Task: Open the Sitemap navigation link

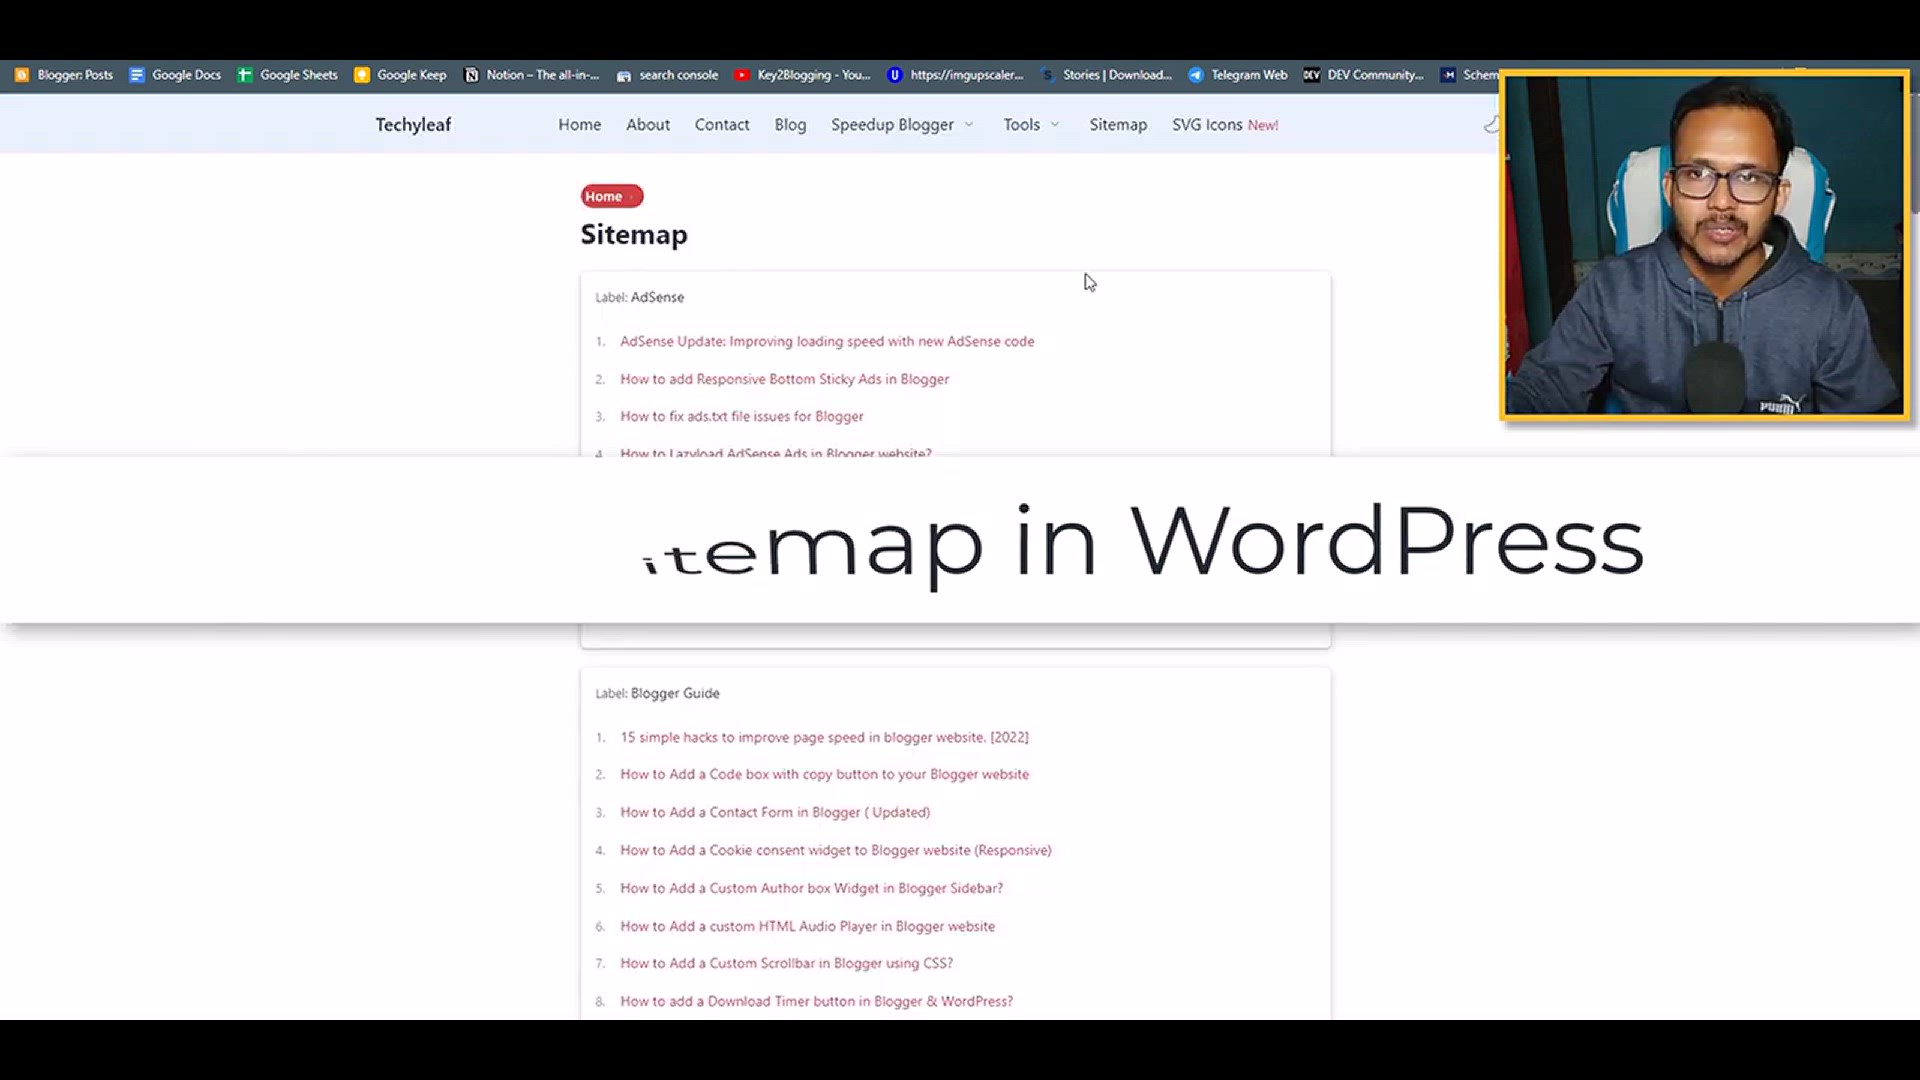Action: coord(1118,125)
